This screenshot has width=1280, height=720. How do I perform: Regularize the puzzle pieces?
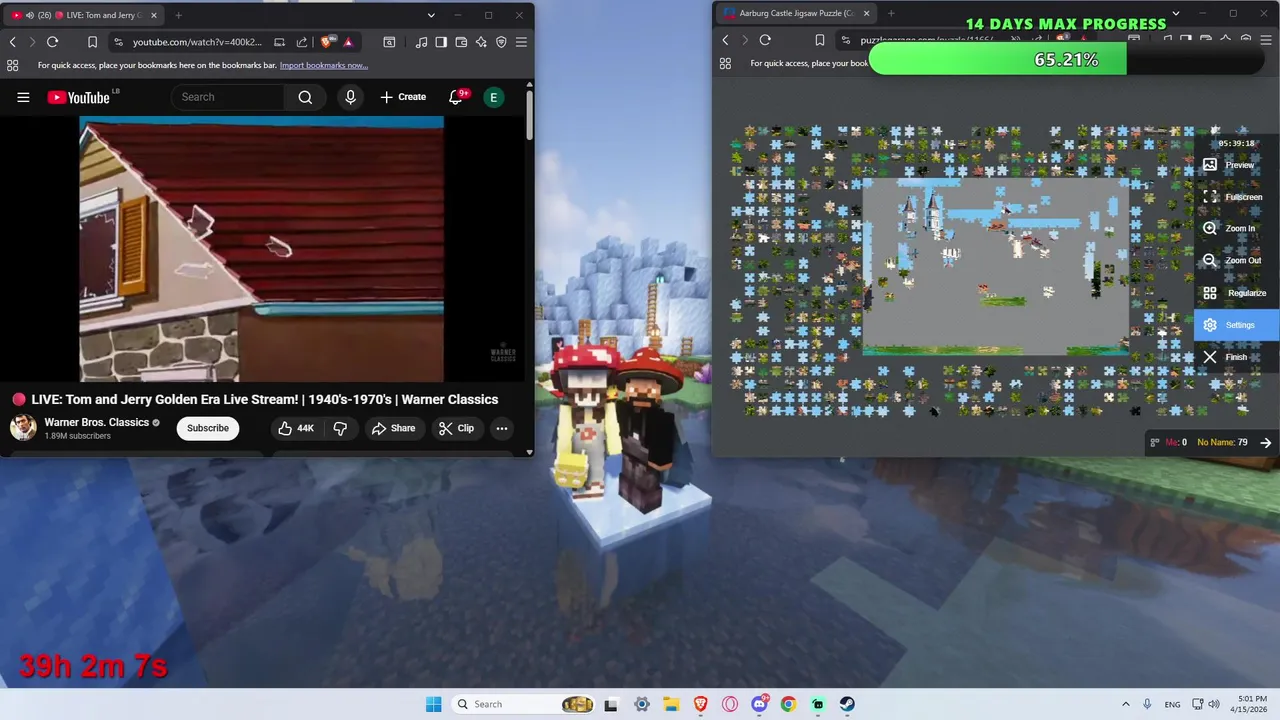tap(1237, 293)
